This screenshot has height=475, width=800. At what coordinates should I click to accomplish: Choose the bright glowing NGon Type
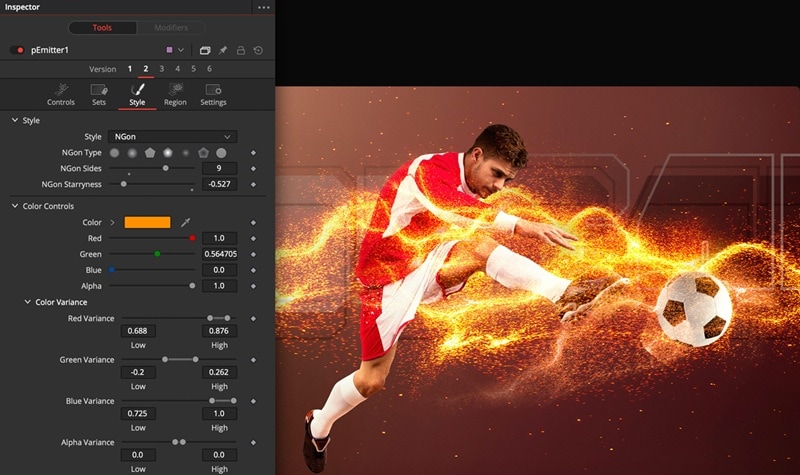[x=167, y=153]
